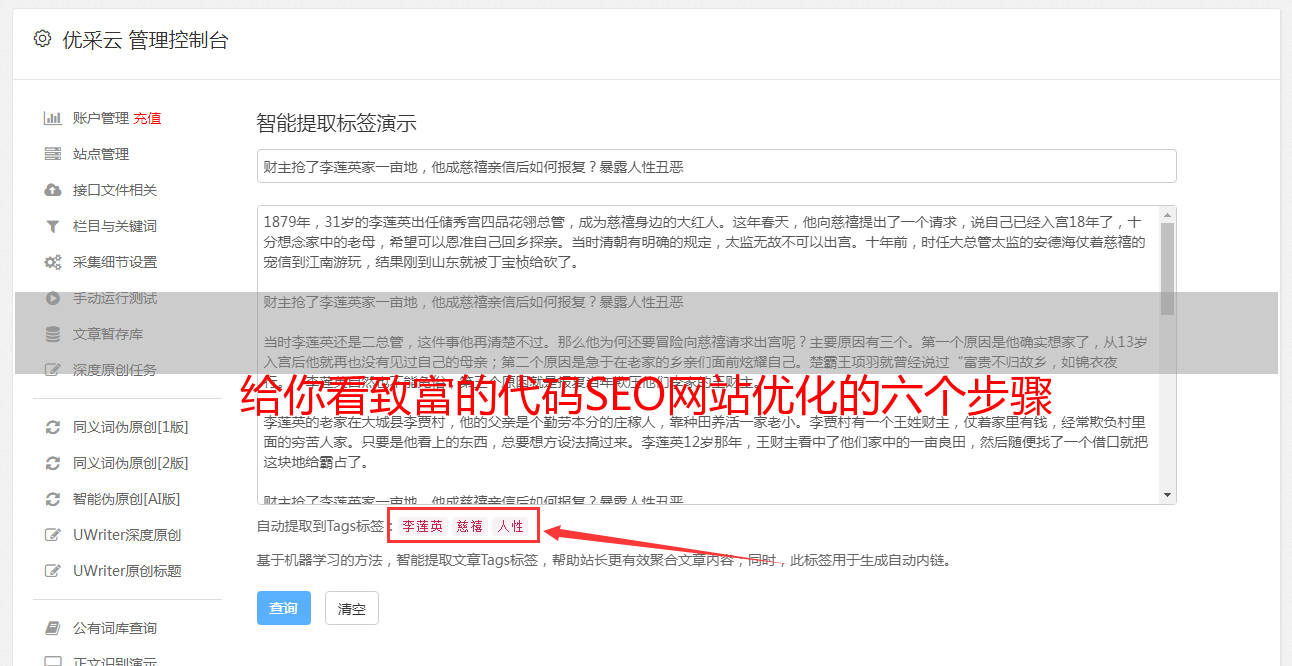Click the 李莲英 extracted tag
This screenshot has height=666, width=1292.
[x=422, y=526]
